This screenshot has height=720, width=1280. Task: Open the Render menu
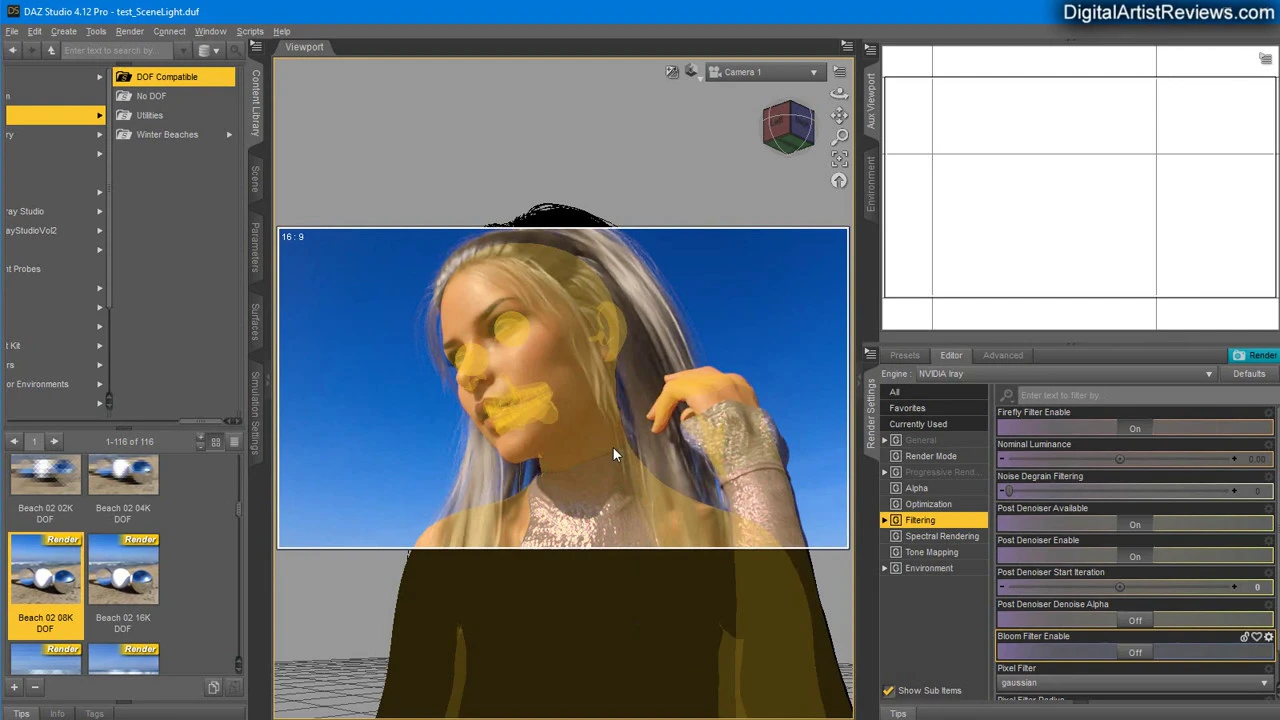coord(129,31)
